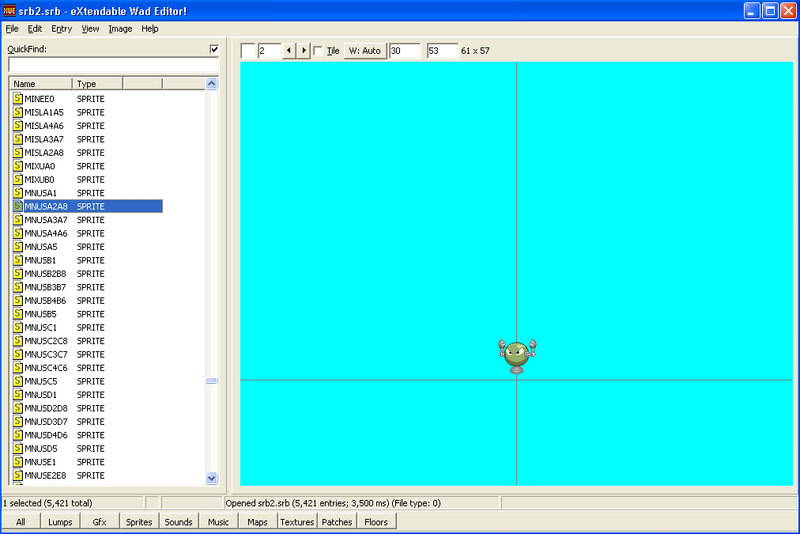
Task: Click the MNUSE1 entry icon
Action: point(18,462)
